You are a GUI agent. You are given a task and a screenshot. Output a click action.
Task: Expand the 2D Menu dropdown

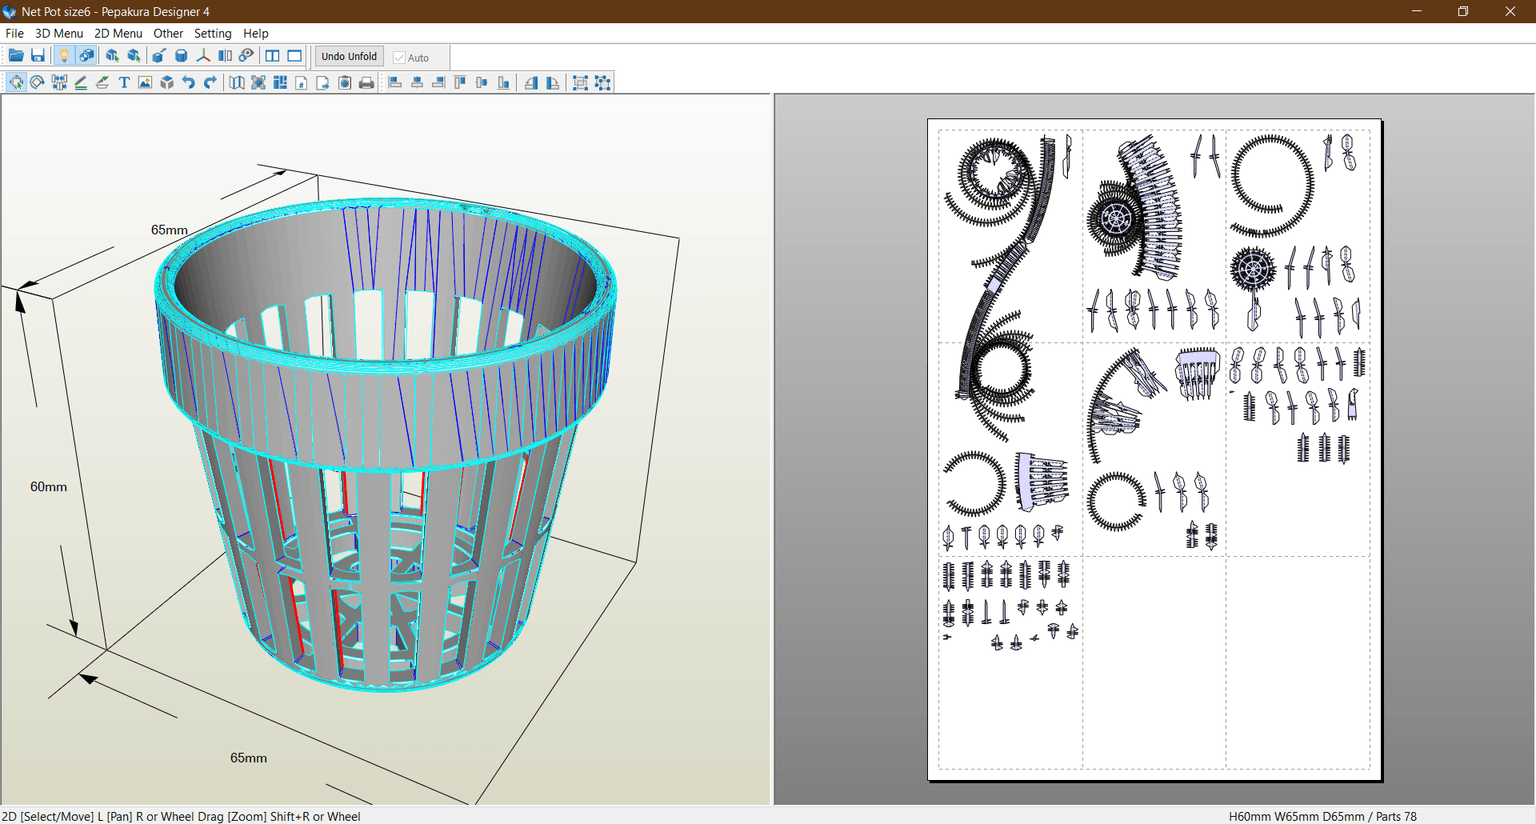click(x=118, y=33)
